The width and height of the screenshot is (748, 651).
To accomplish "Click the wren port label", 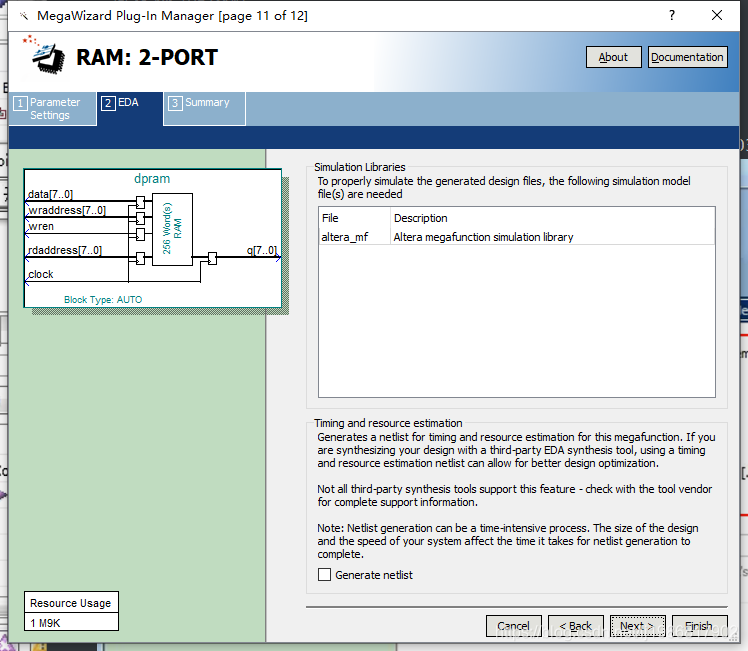I will pyautogui.click(x=41, y=226).
